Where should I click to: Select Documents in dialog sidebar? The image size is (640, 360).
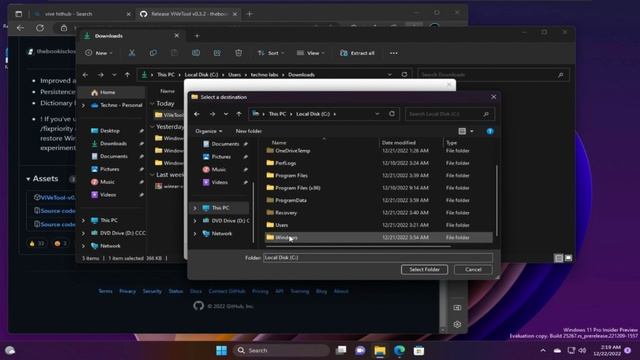click(x=221, y=144)
